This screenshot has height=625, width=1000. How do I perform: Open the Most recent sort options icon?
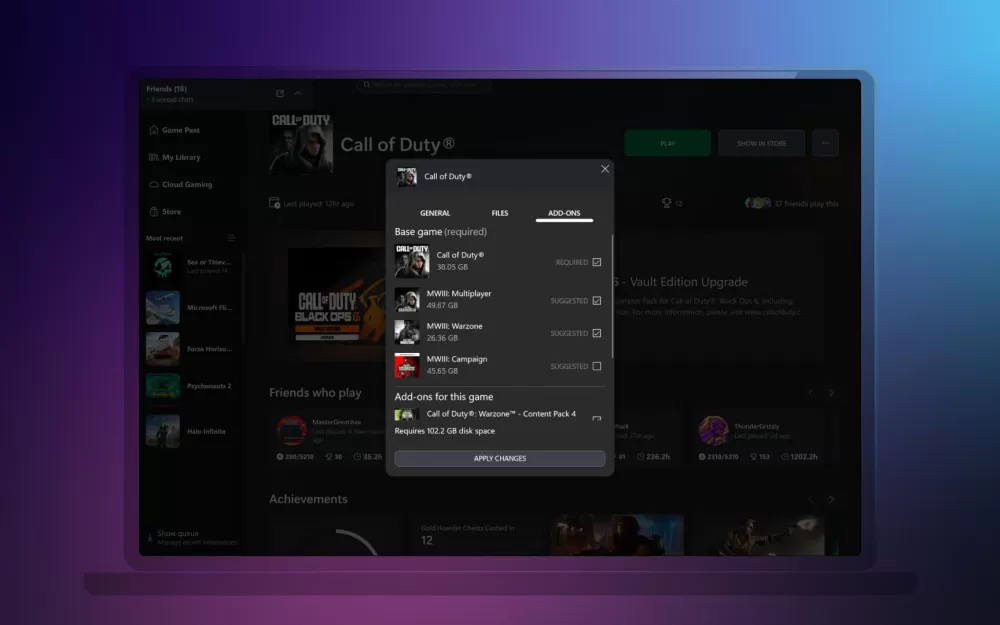click(232, 238)
